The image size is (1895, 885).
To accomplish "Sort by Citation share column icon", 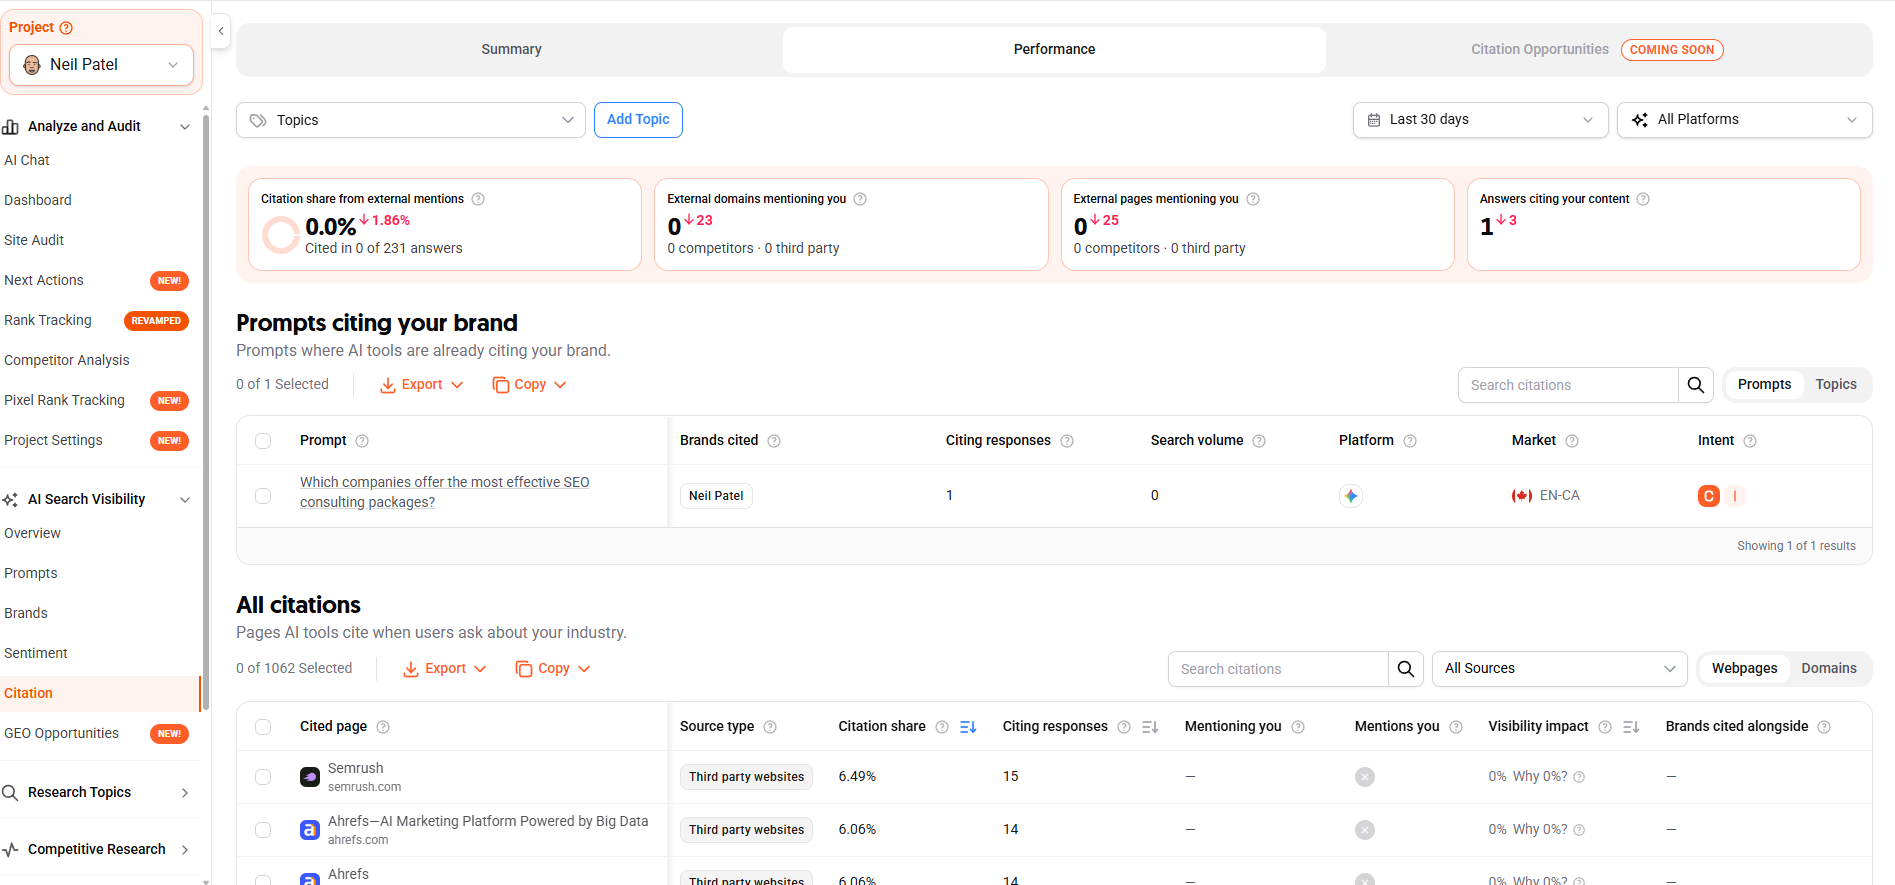I will point(968,727).
